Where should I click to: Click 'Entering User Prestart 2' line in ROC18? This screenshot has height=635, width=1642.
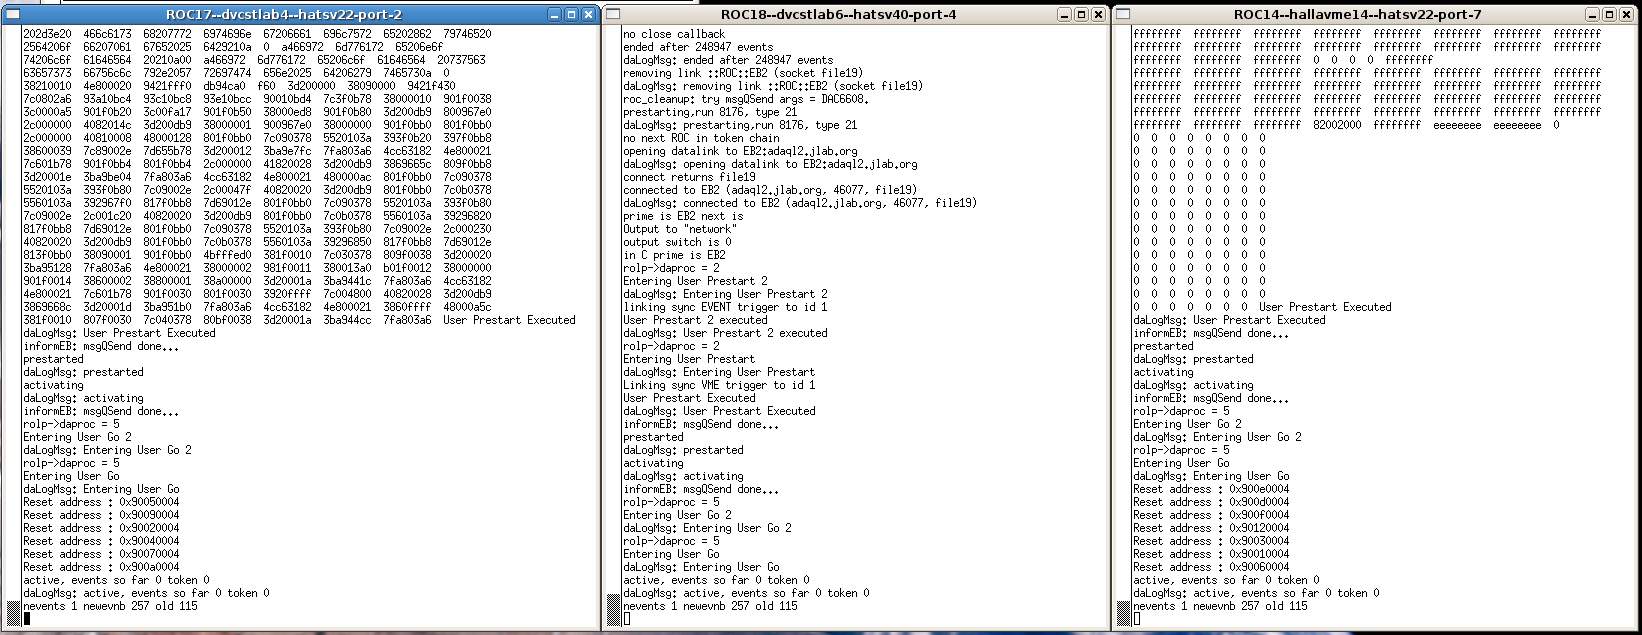tap(695, 281)
